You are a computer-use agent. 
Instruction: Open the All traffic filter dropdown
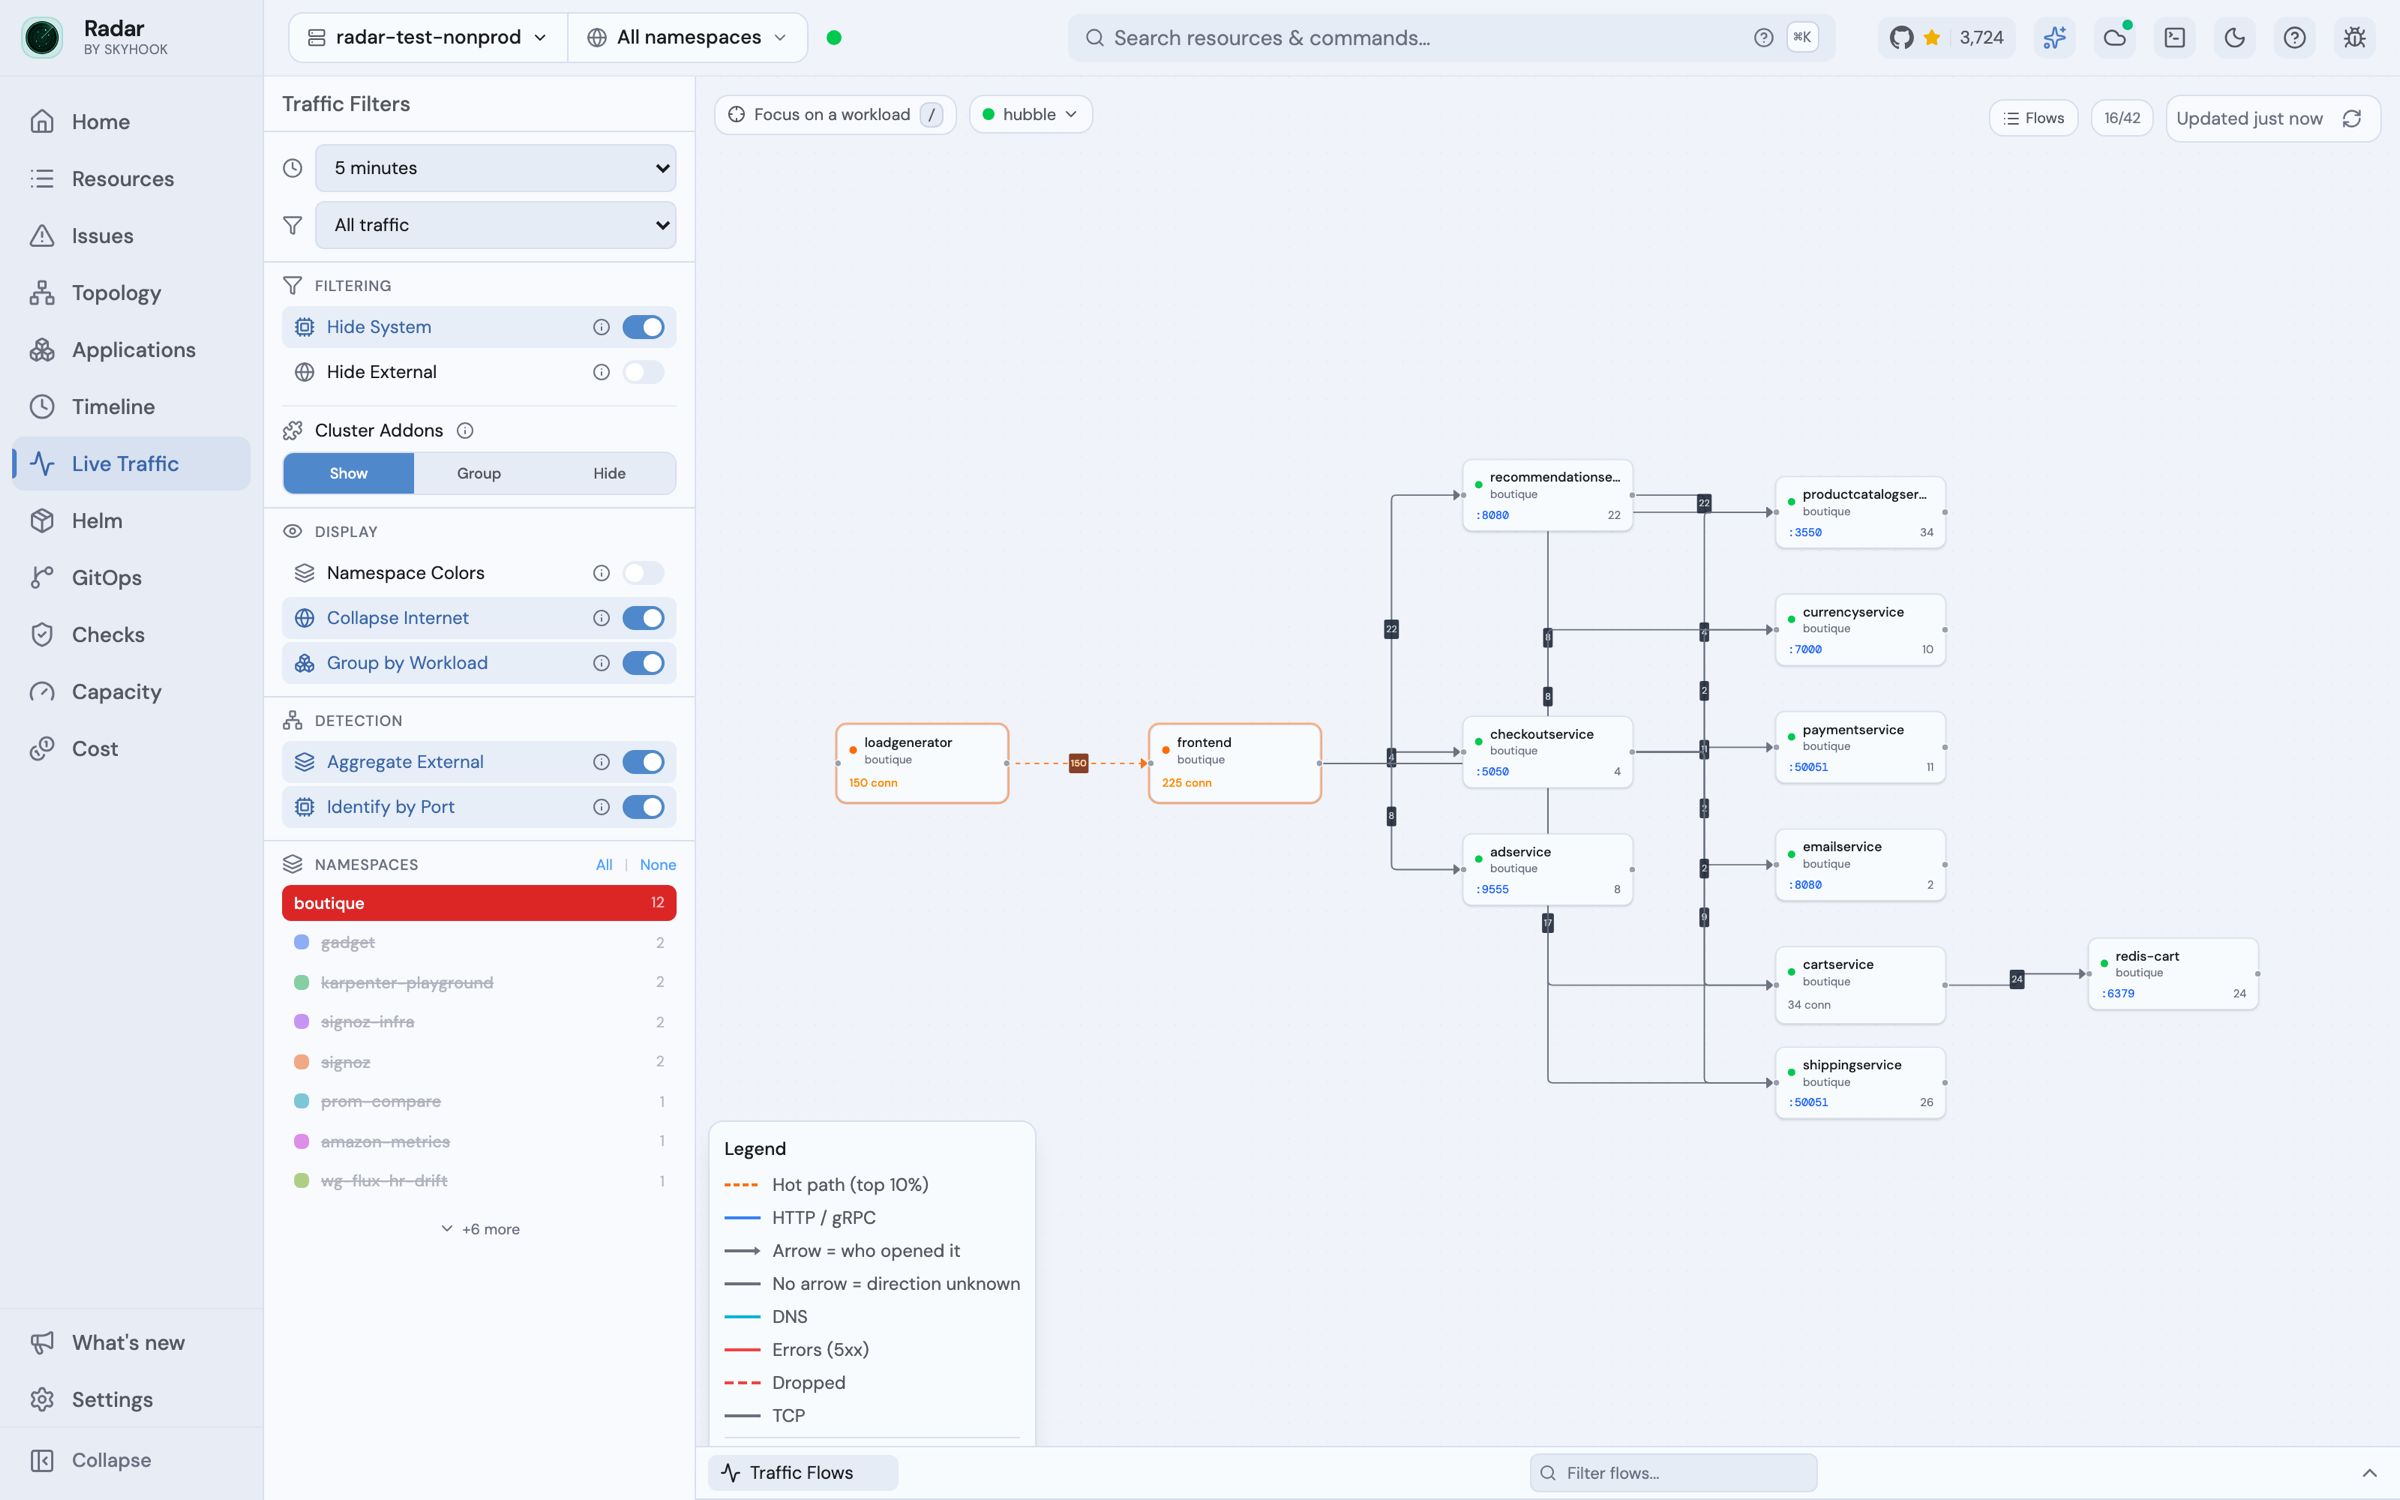click(495, 225)
